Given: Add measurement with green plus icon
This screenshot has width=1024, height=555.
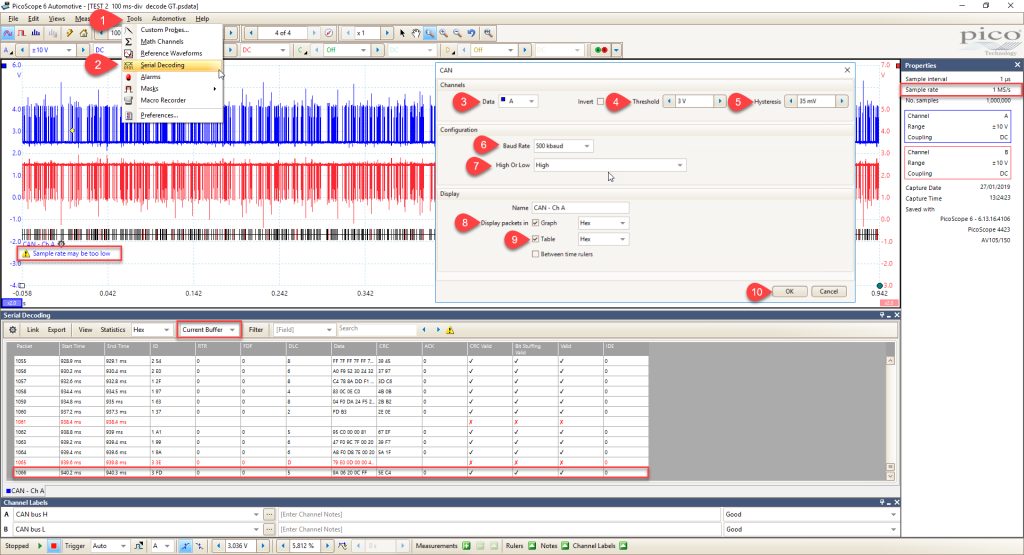Looking at the screenshot, I should (466, 546).
